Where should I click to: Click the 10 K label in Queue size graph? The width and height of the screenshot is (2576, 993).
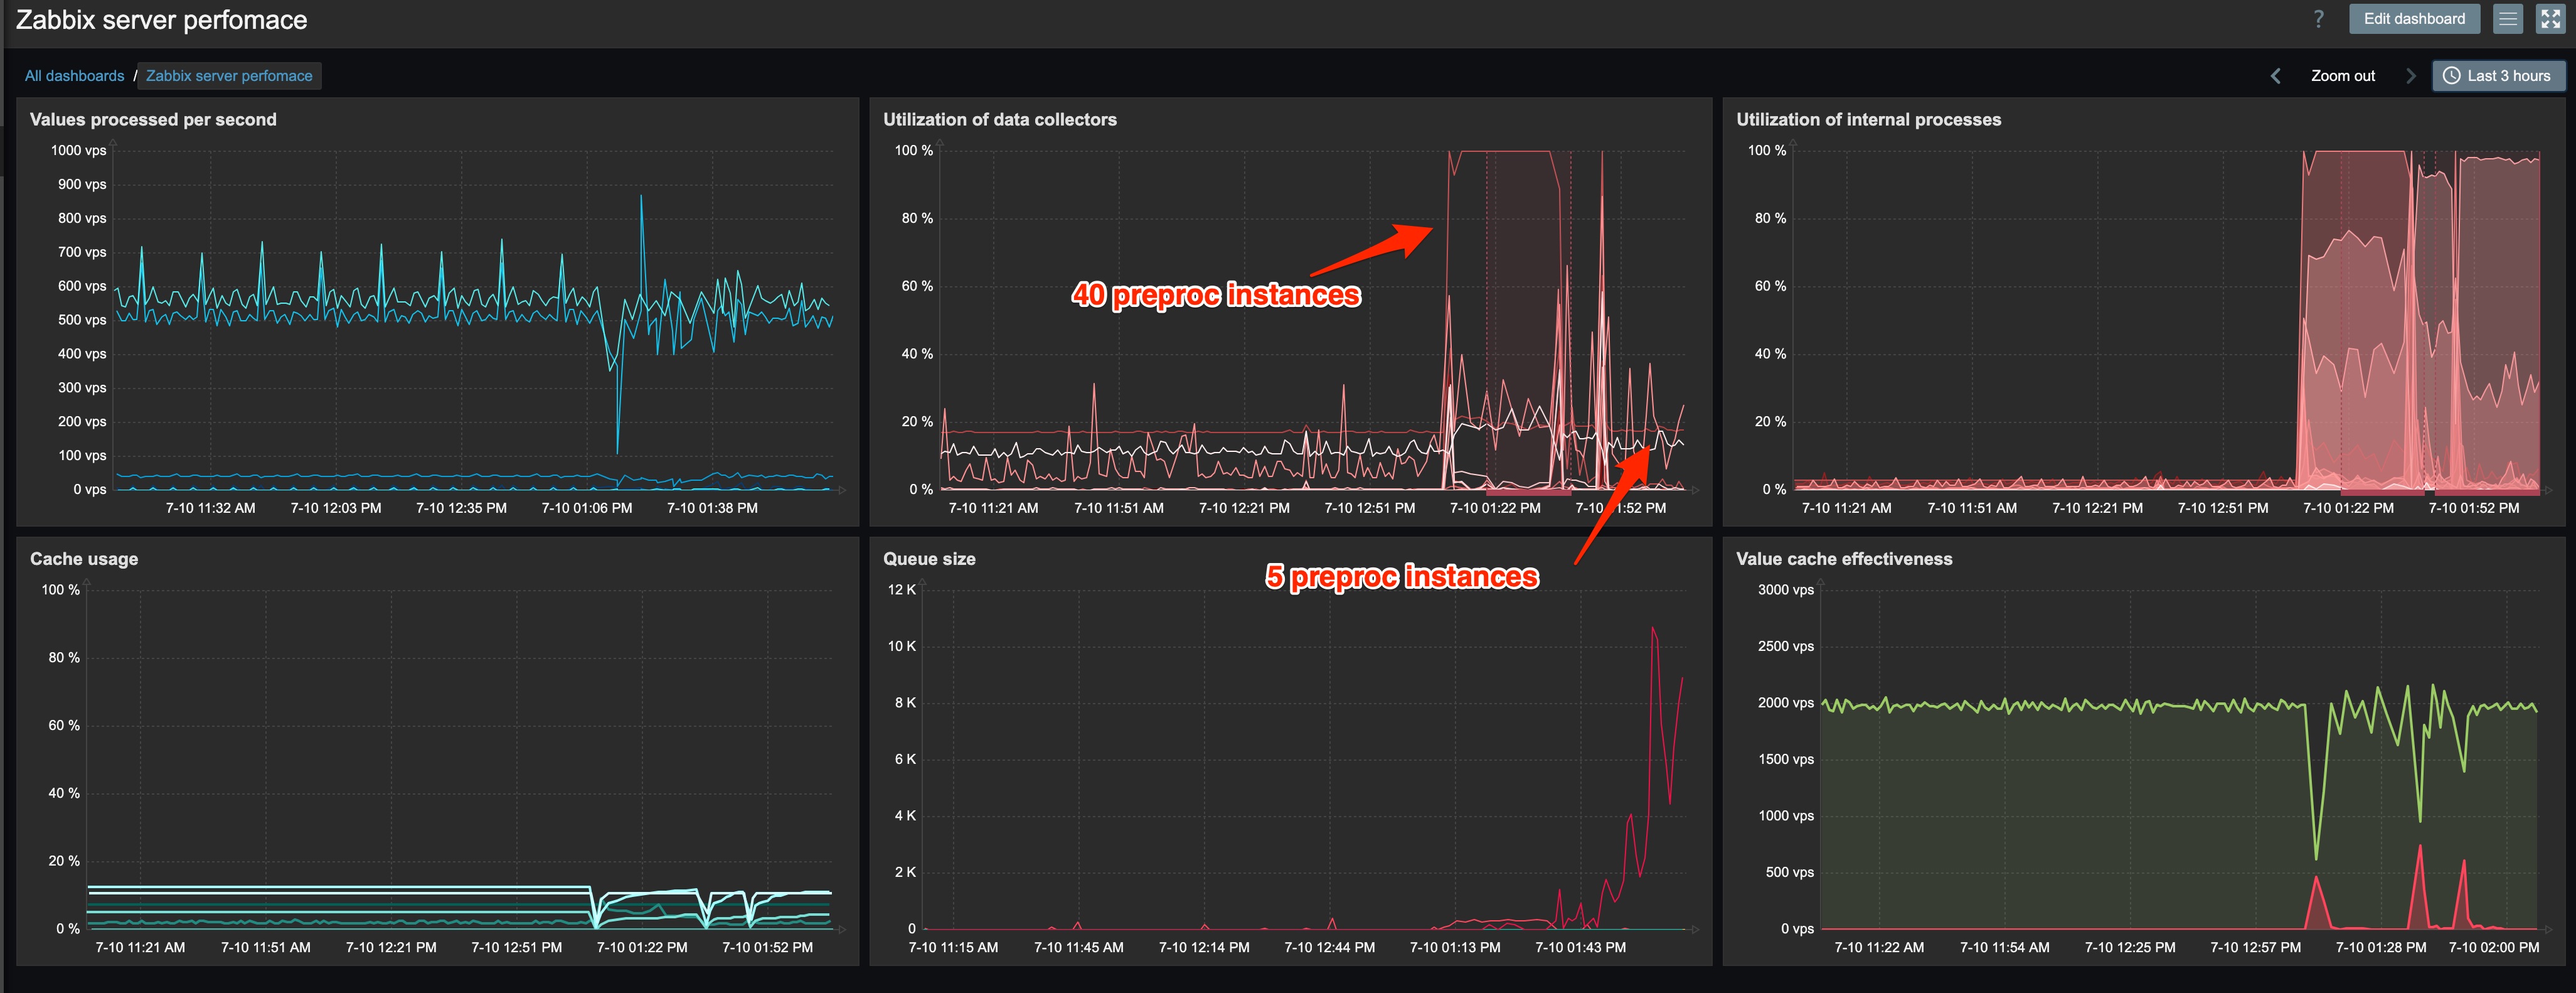point(901,646)
